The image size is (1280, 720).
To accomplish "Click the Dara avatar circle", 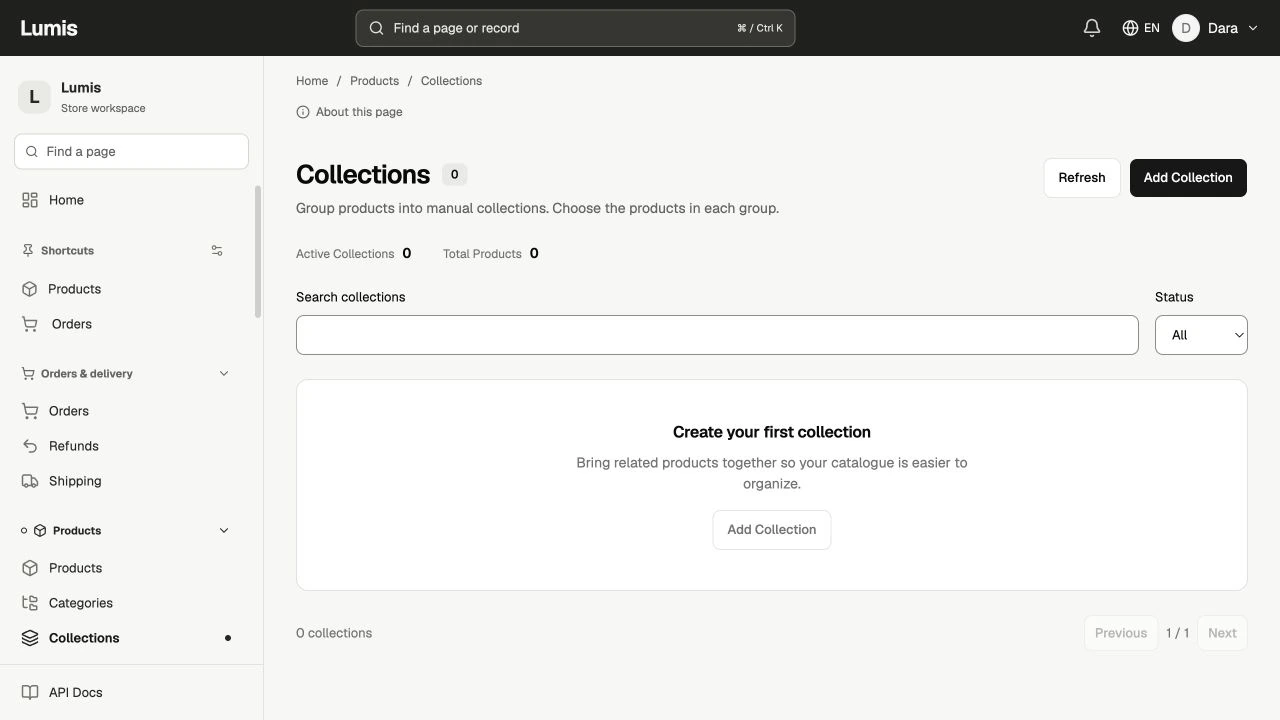I will [1185, 28].
